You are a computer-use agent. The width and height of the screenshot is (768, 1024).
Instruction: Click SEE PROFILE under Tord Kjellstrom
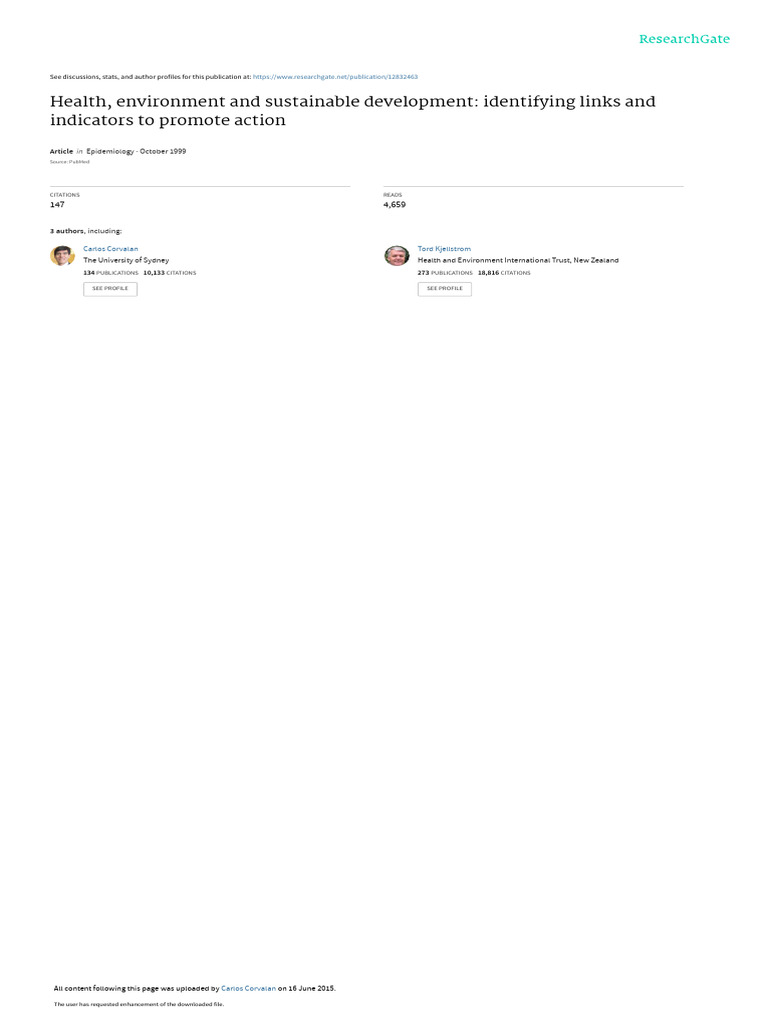(x=445, y=289)
